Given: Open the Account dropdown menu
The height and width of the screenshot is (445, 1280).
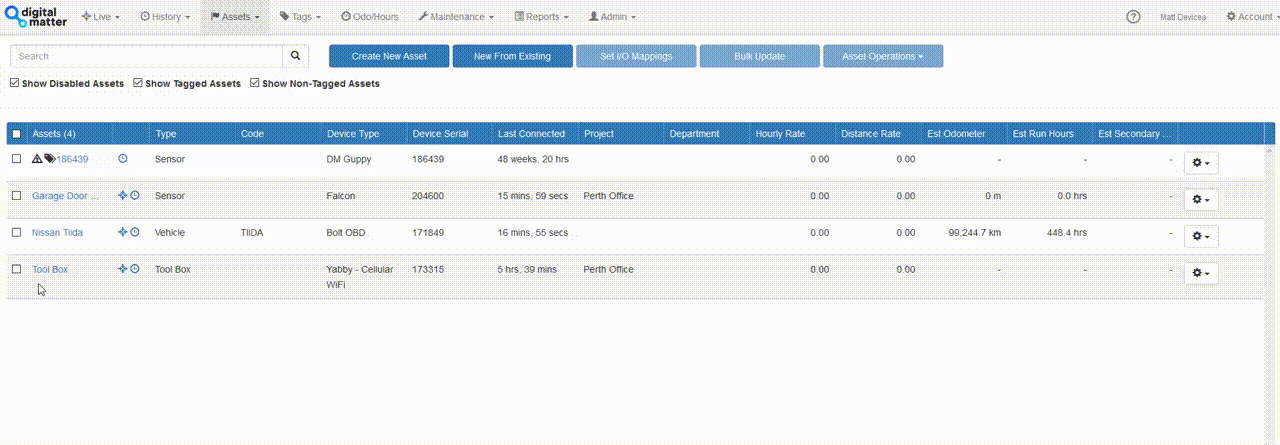Looking at the screenshot, I should point(1254,17).
